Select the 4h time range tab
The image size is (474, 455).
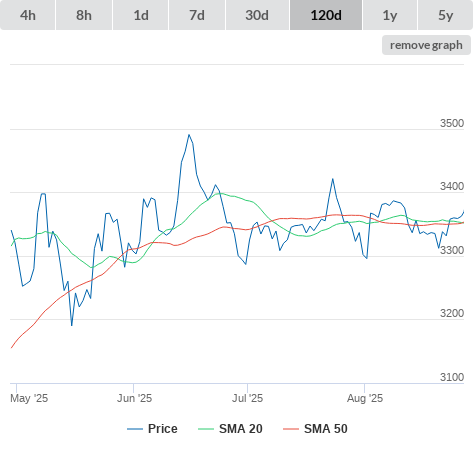28,15
